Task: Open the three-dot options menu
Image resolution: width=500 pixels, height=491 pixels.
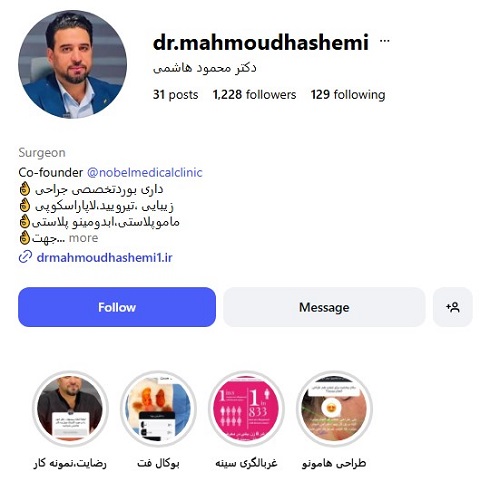Action: click(385, 41)
